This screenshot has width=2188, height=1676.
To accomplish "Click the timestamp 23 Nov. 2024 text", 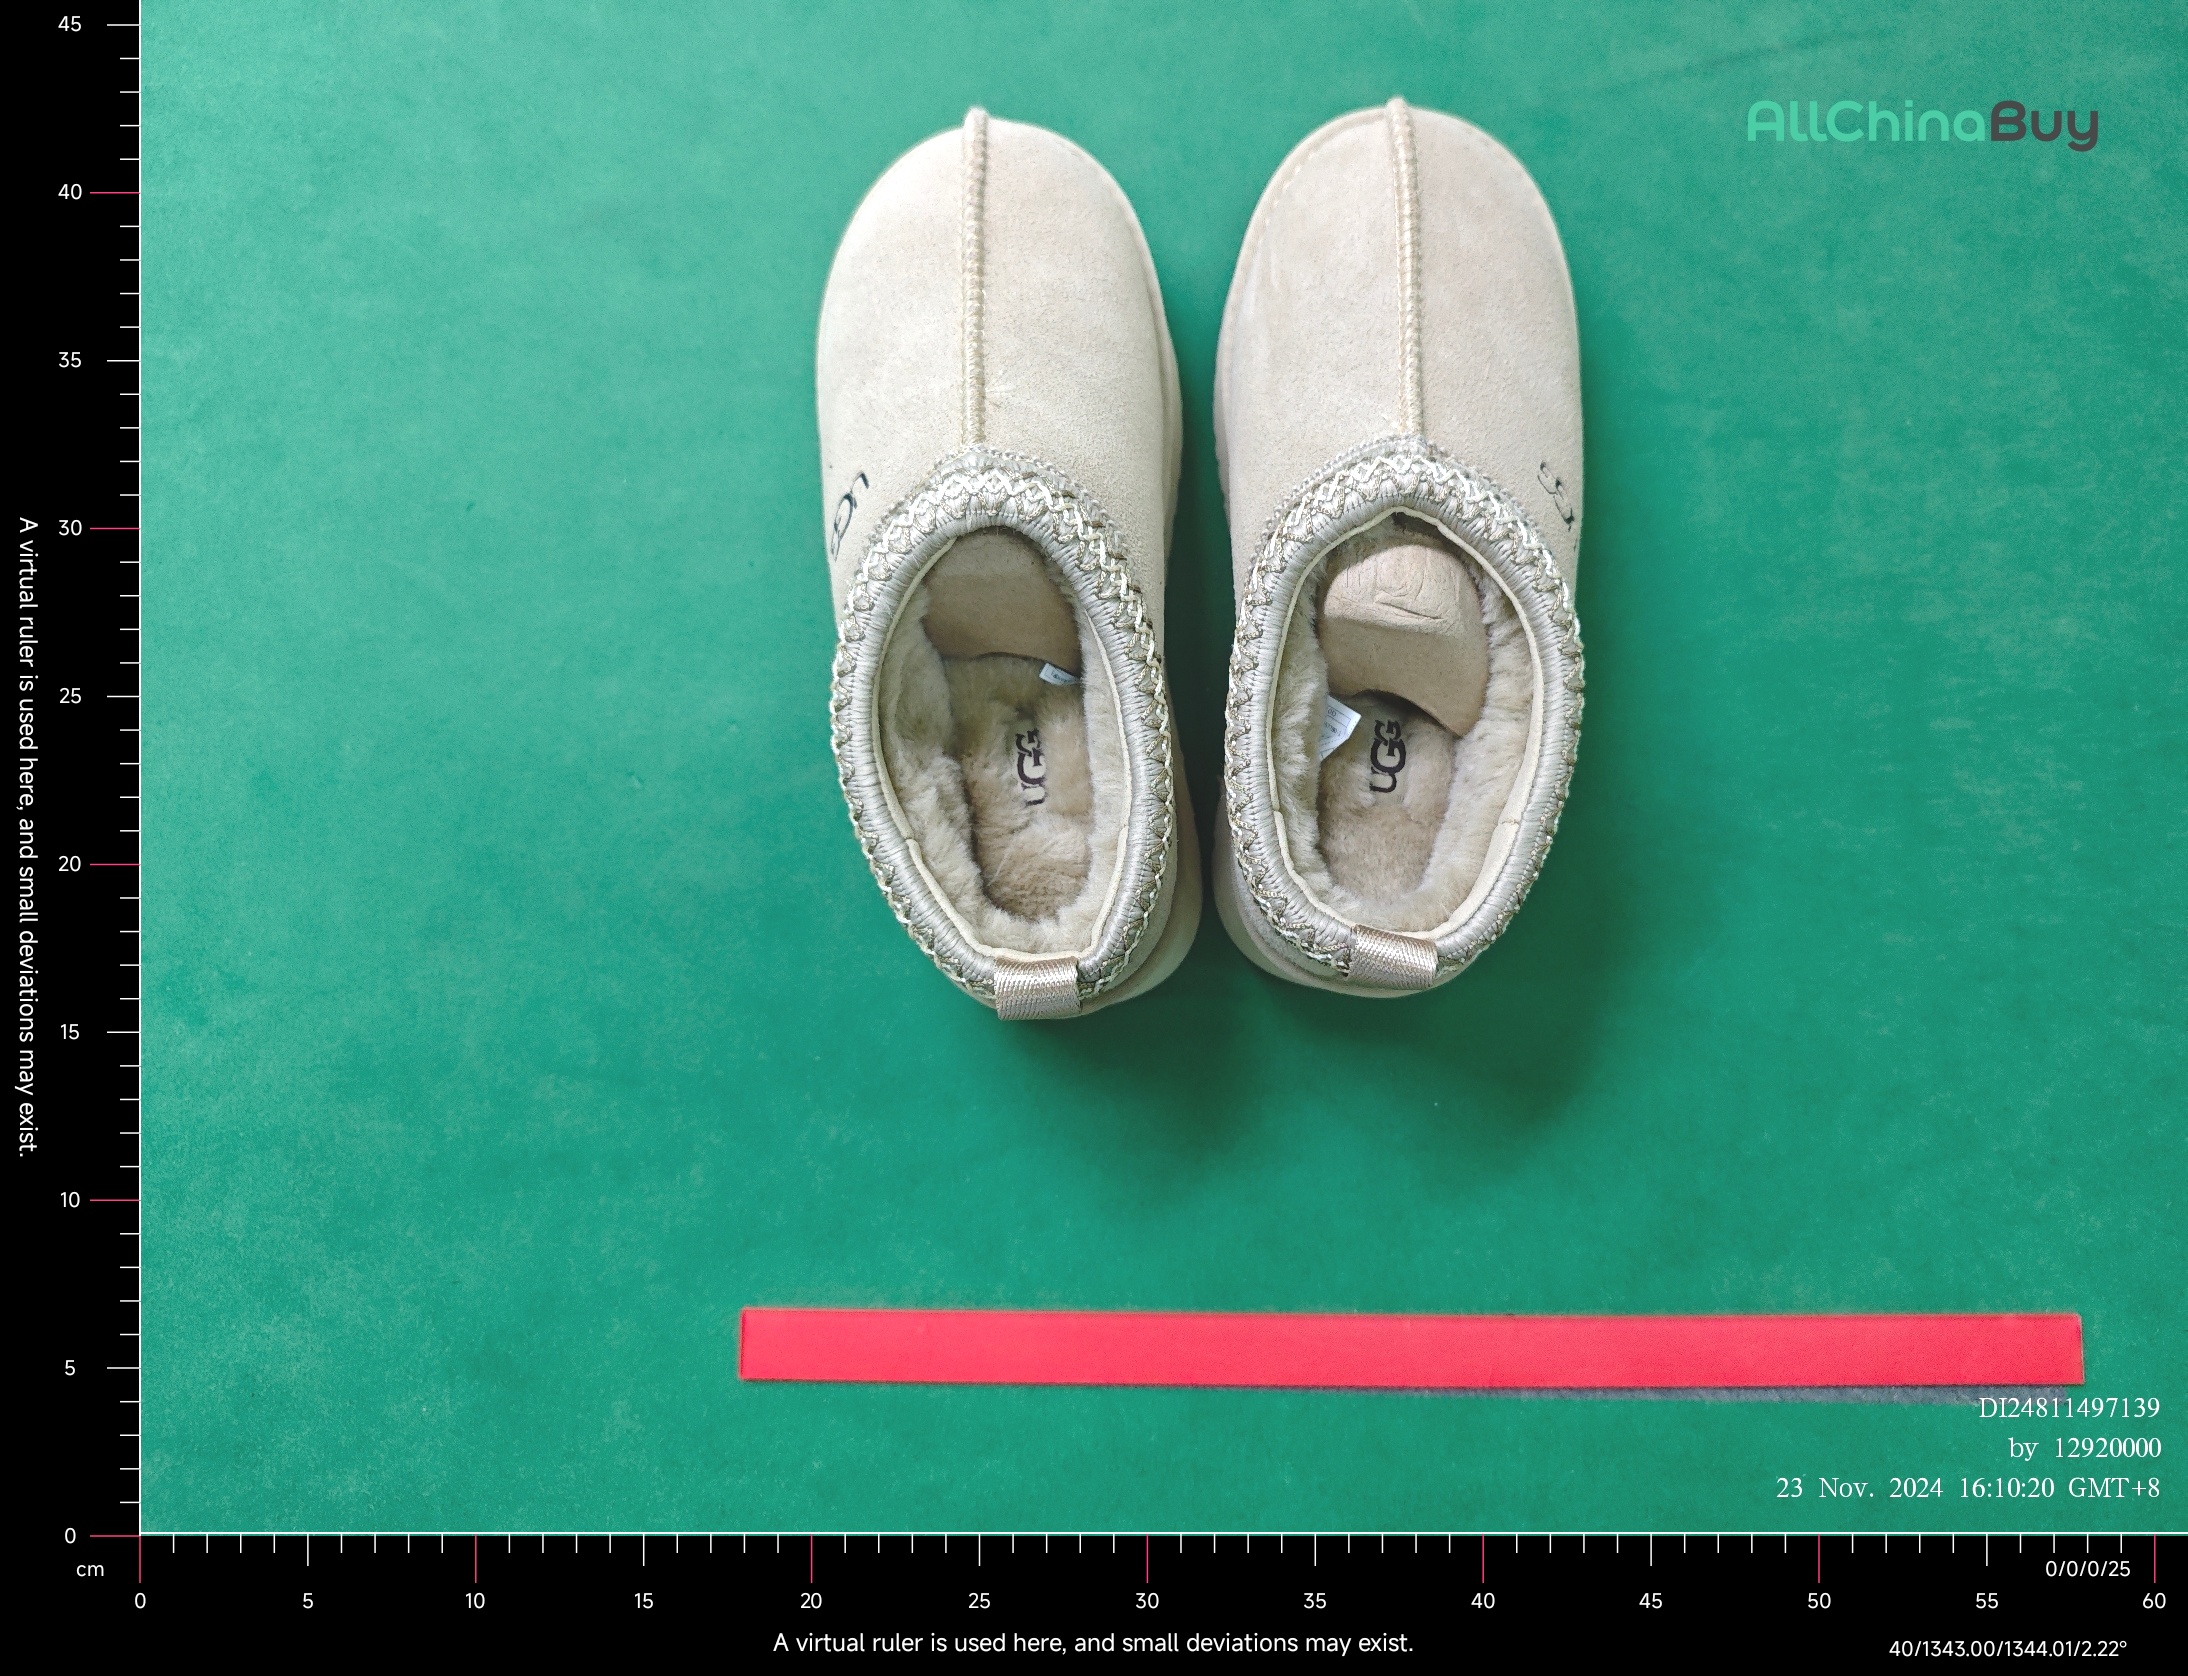I will tap(1967, 1488).
